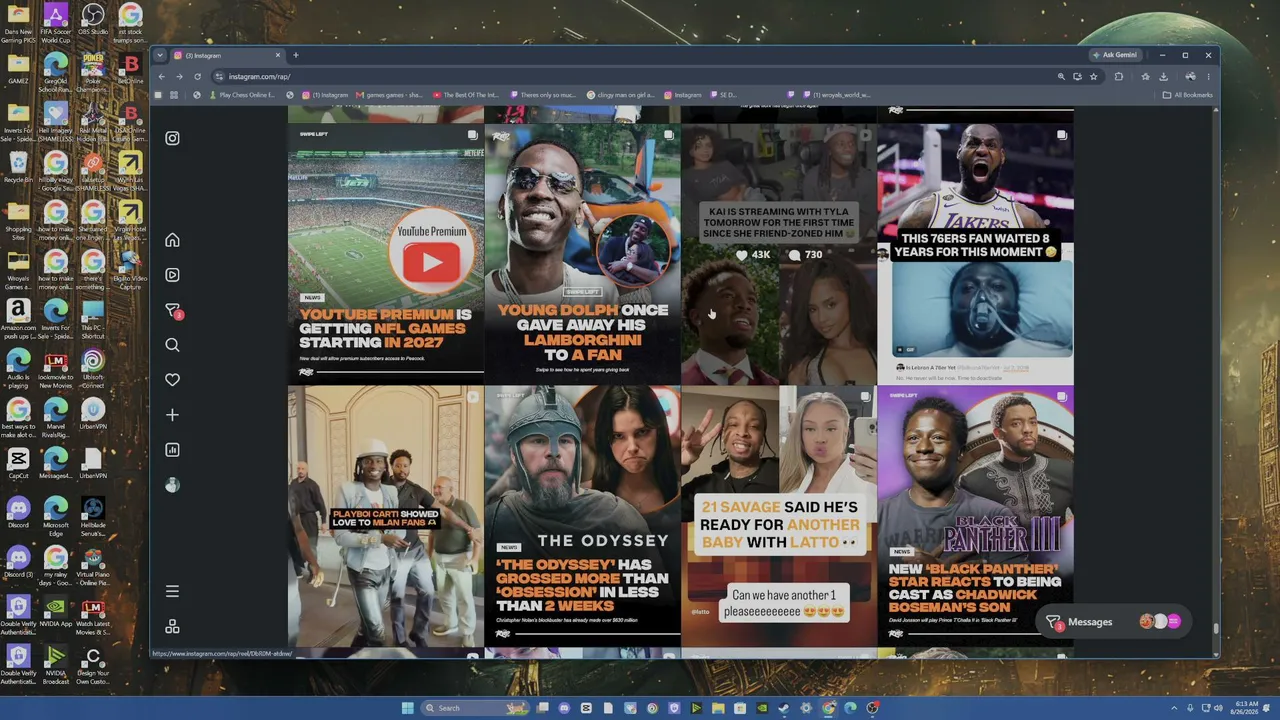Open the games games bookmark
The width and height of the screenshot is (1280, 720).
tap(388, 95)
